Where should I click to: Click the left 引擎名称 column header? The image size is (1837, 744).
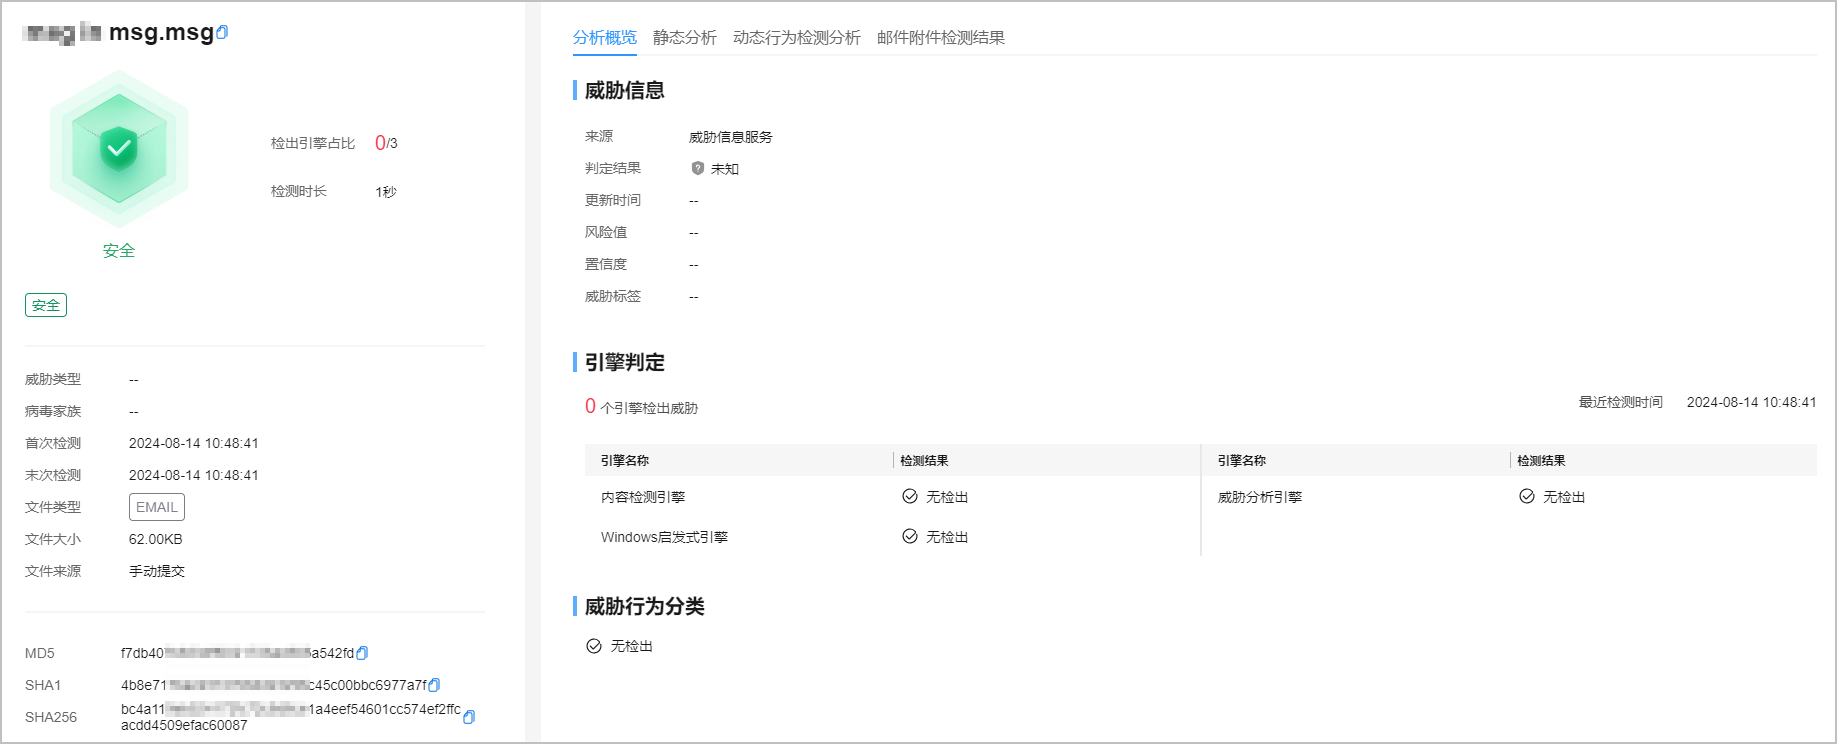625,461
